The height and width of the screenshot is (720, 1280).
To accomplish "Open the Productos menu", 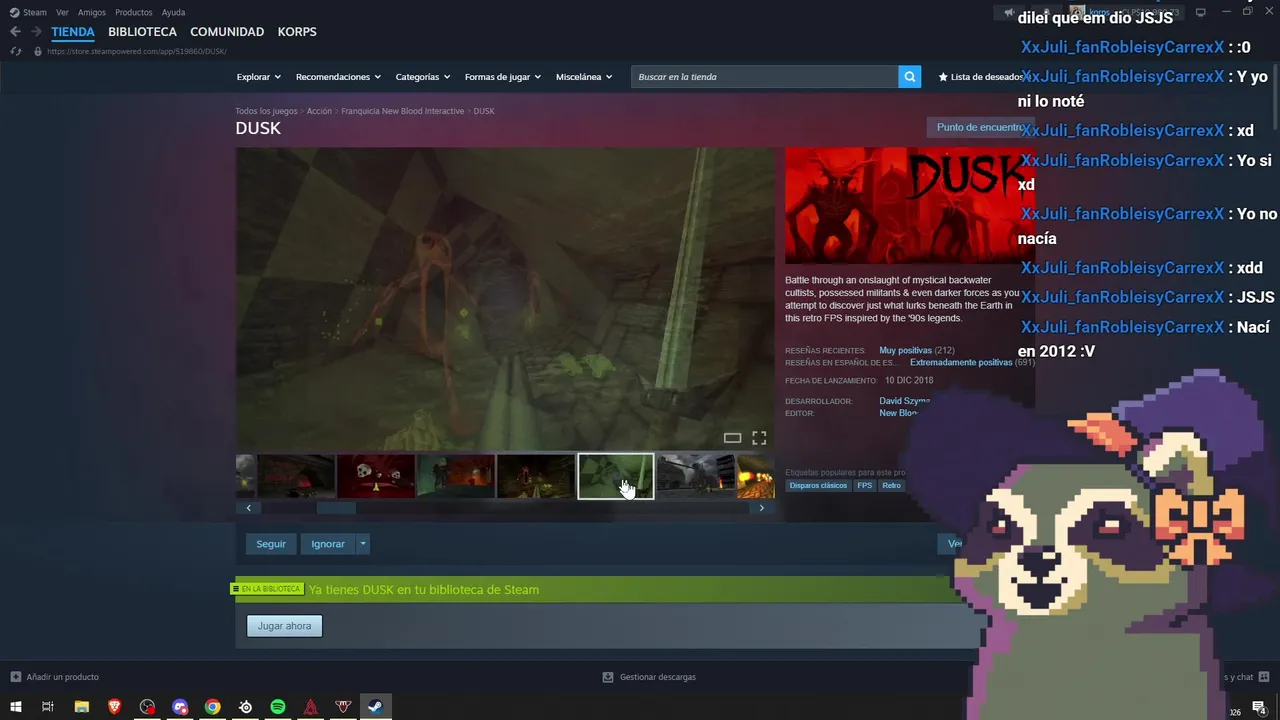I will tap(134, 12).
